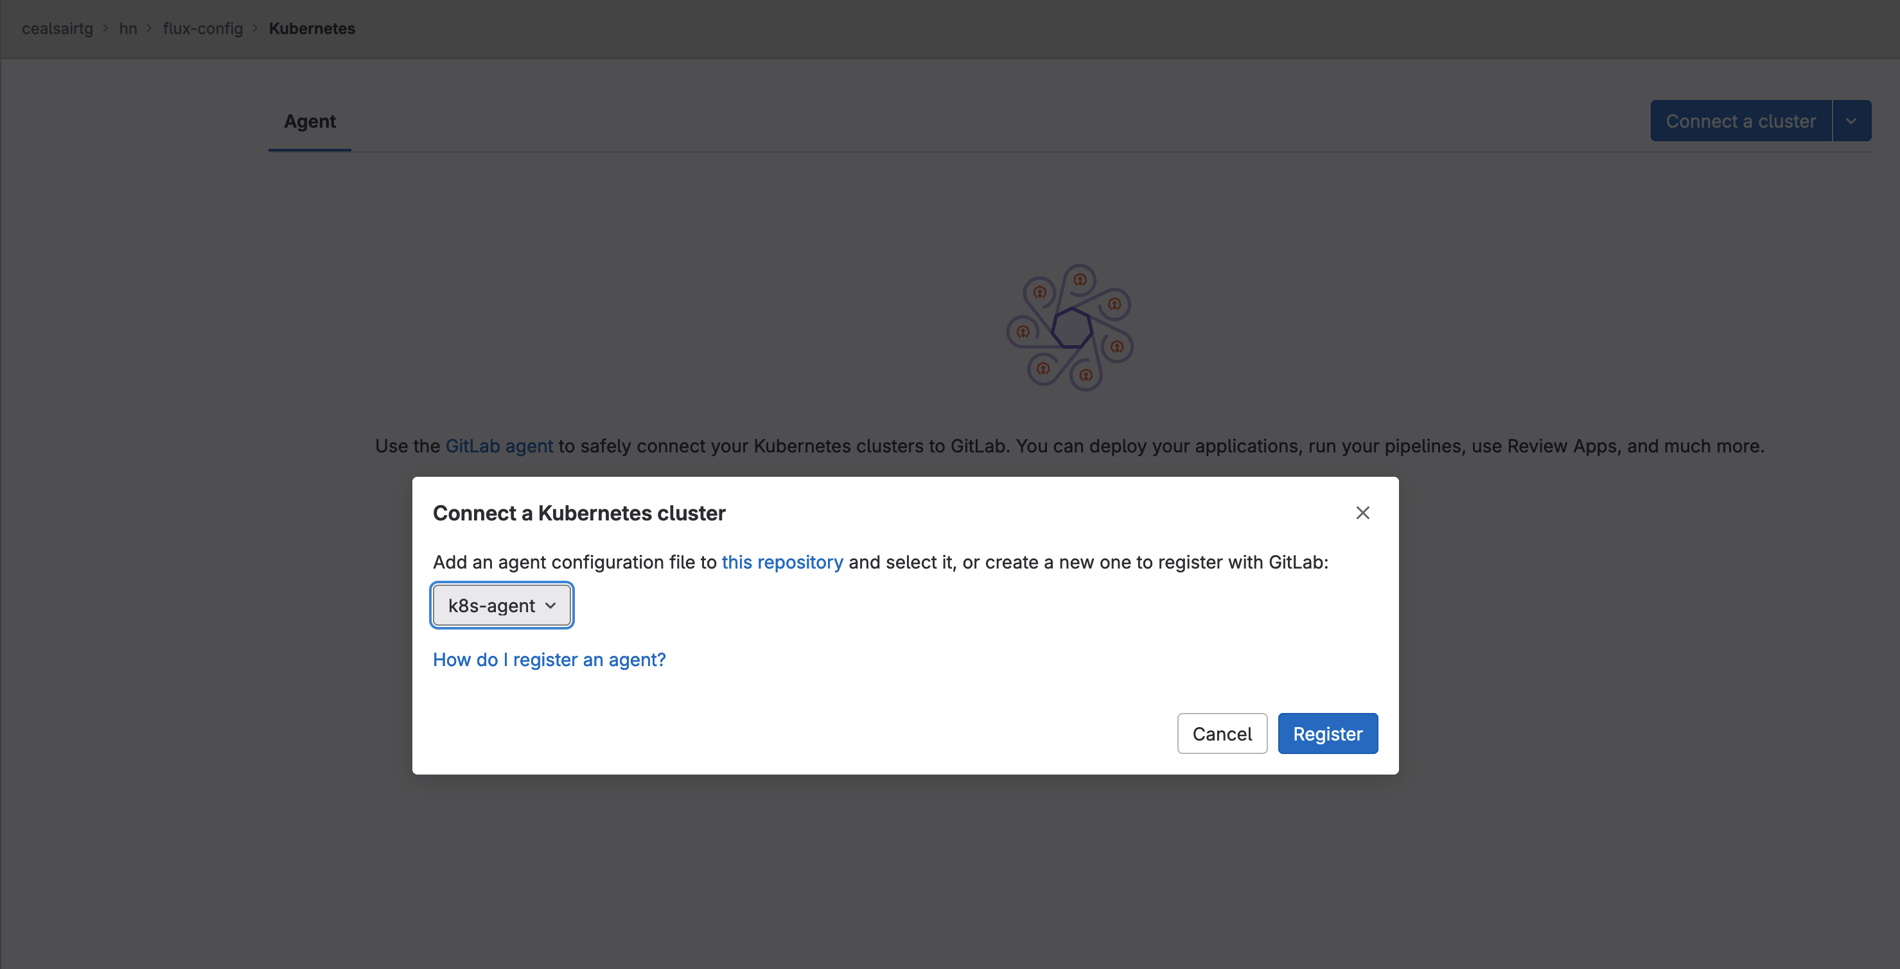Viewport: 1900px width, 969px height.
Task: Open the k8s-agent selection dropdown
Action: [502, 605]
